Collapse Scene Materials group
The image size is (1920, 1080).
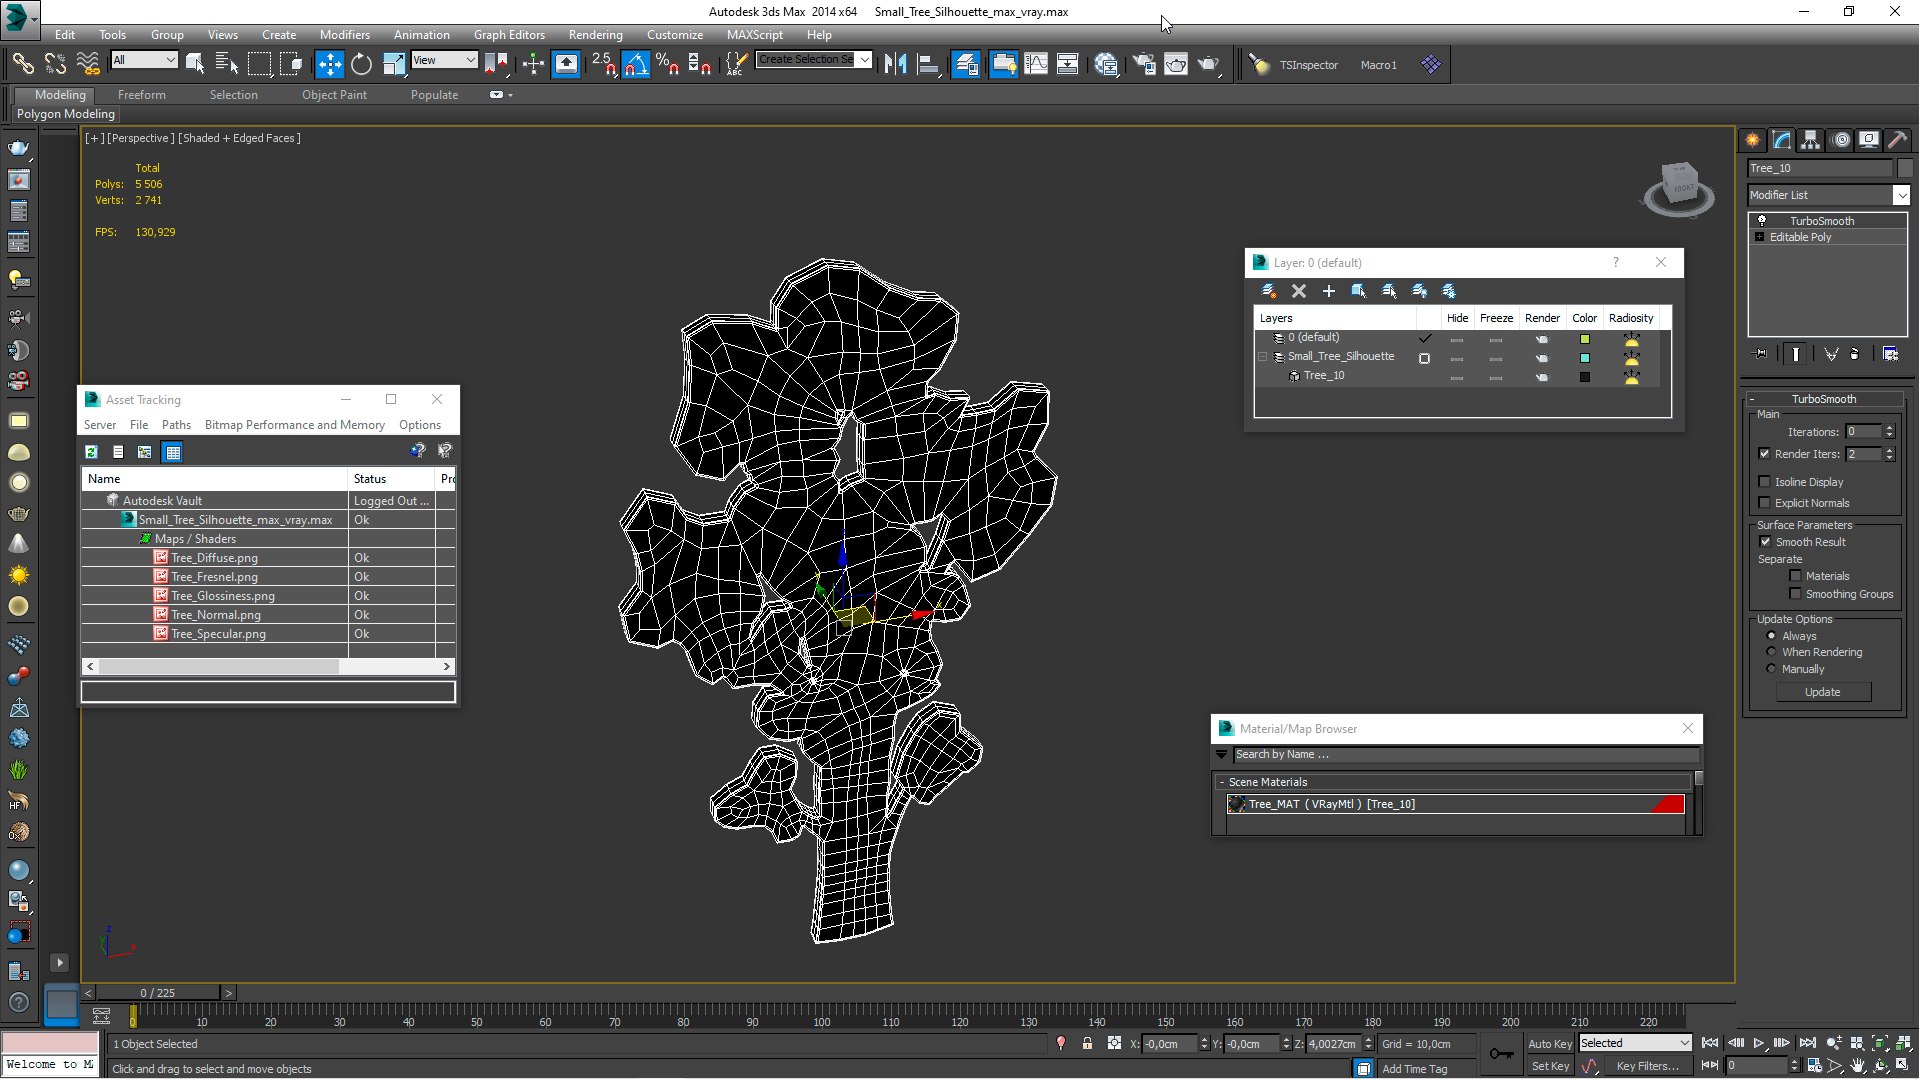(1222, 782)
